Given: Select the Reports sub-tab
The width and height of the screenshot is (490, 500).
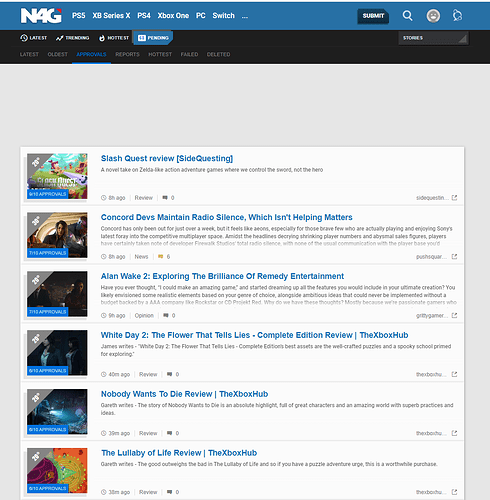Looking at the screenshot, I should [127, 54].
